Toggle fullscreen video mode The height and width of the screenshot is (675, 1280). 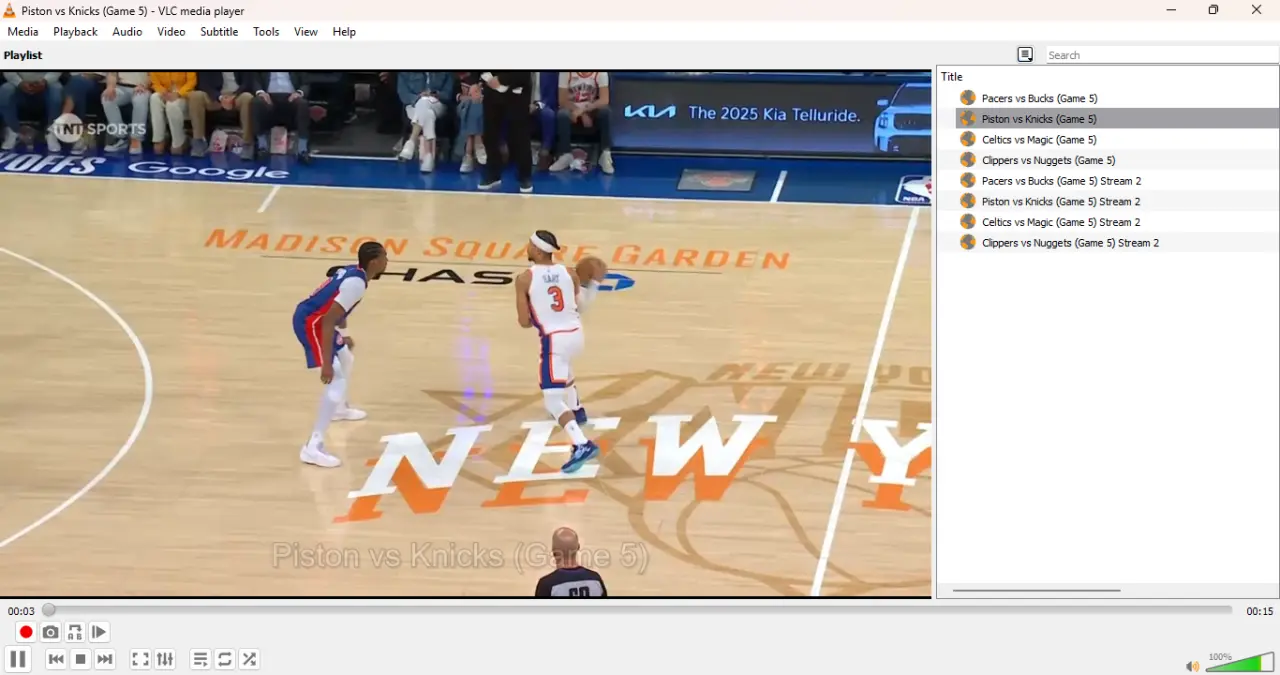click(x=140, y=659)
